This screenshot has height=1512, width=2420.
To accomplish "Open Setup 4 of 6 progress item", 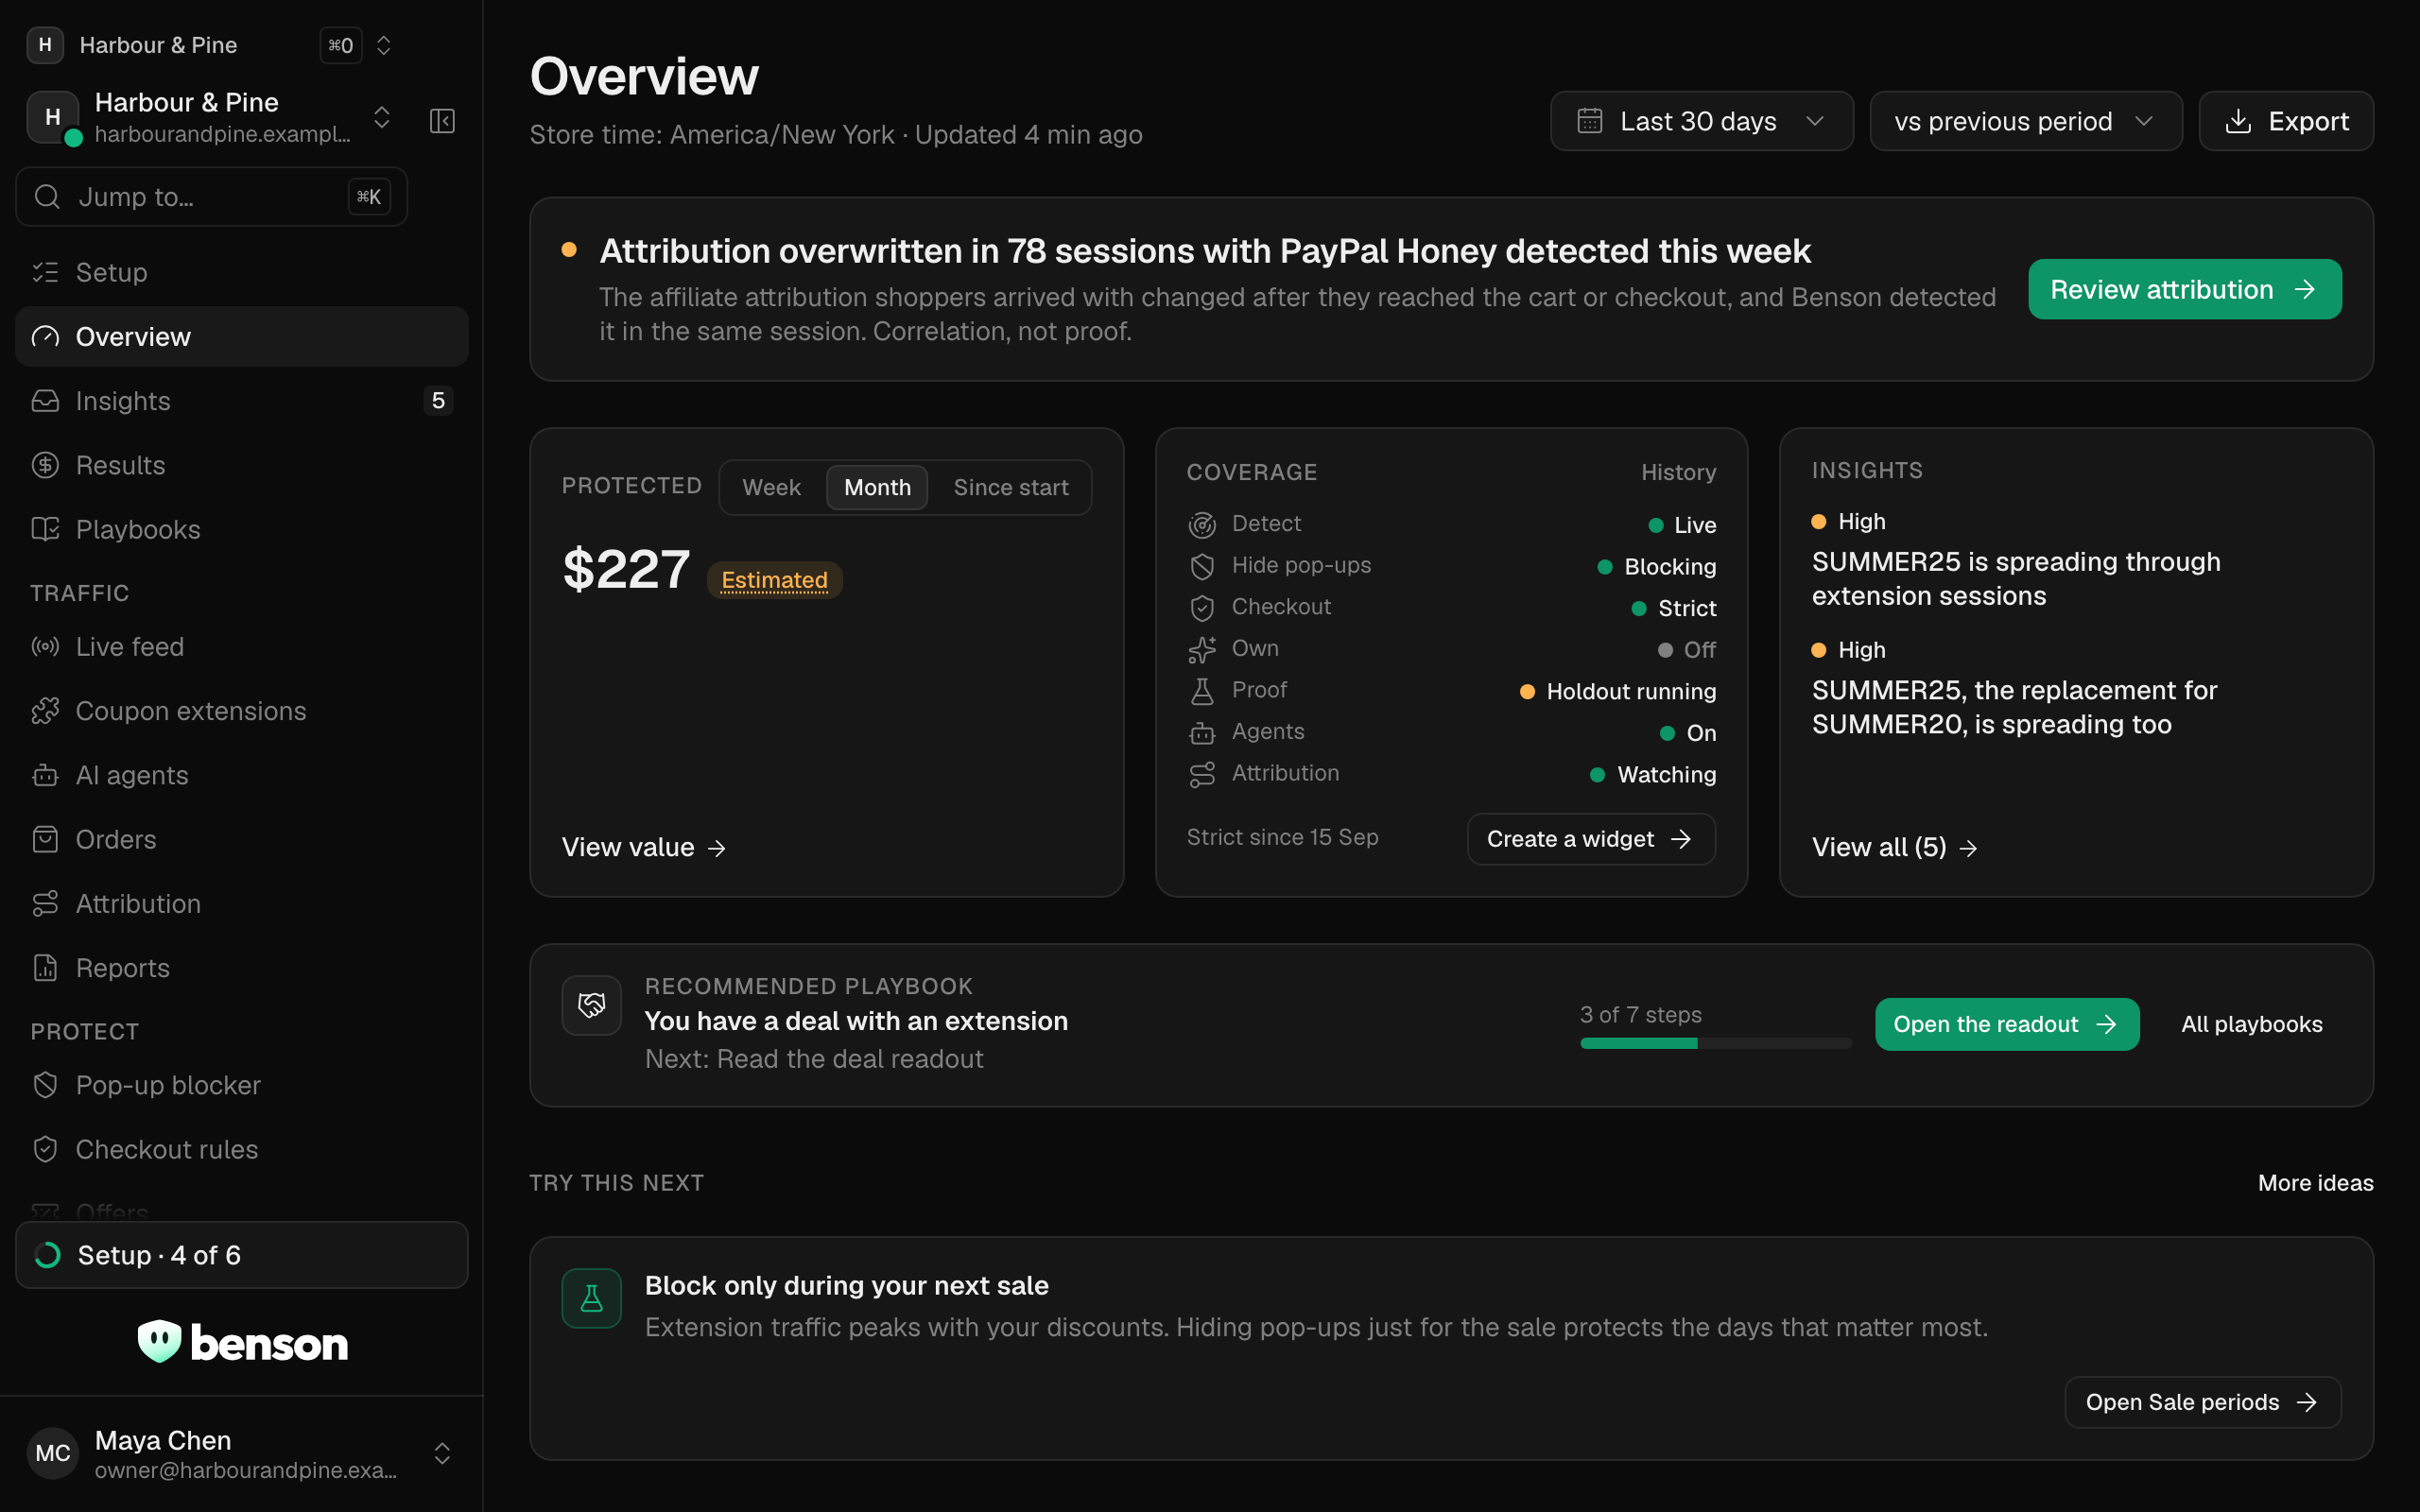I will tap(242, 1255).
